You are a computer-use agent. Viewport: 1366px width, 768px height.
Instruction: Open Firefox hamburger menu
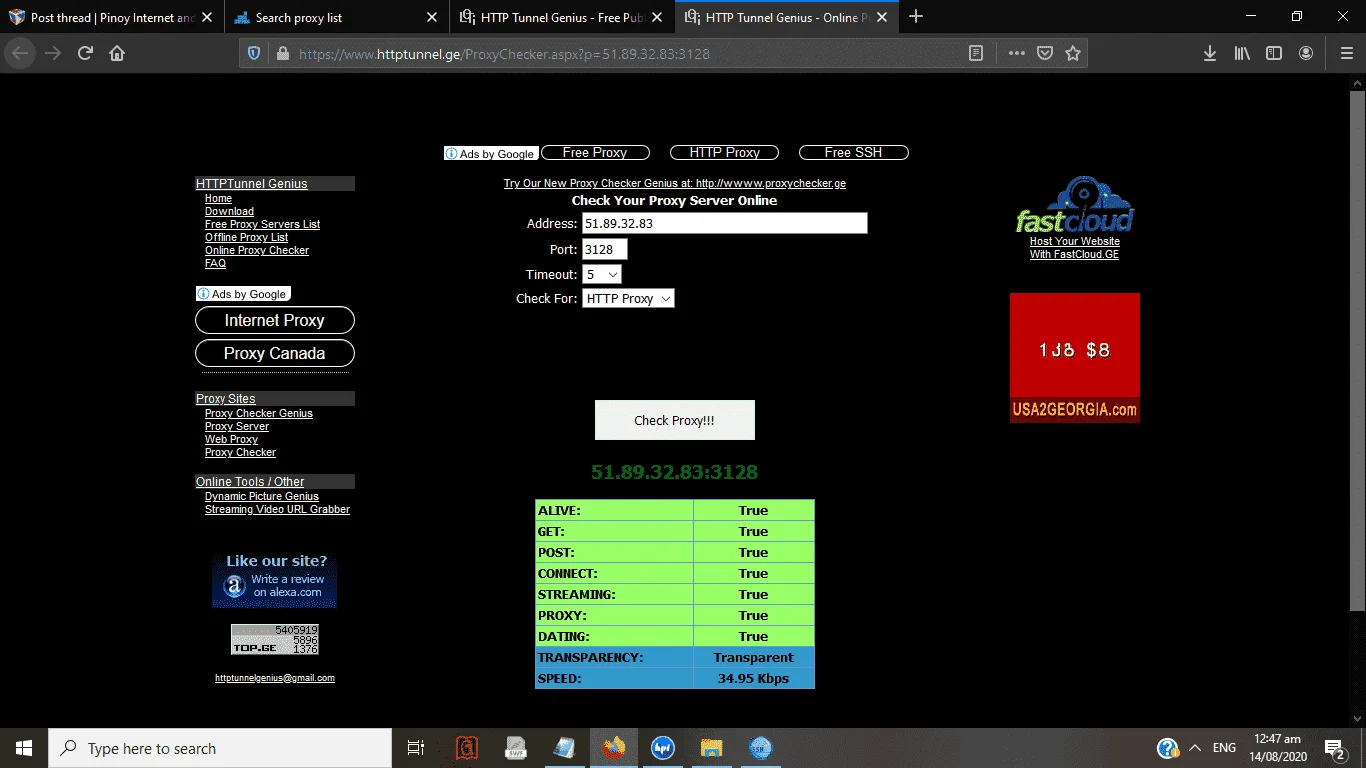pos(1346,54)
